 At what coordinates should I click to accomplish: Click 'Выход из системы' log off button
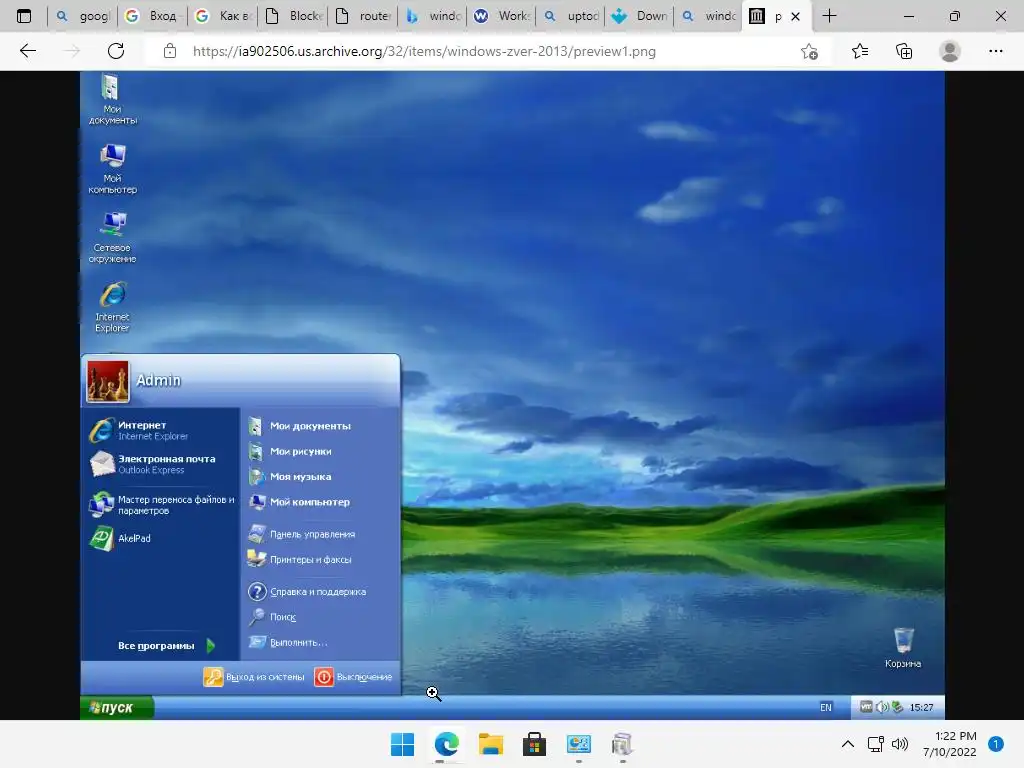coord(254,677)
